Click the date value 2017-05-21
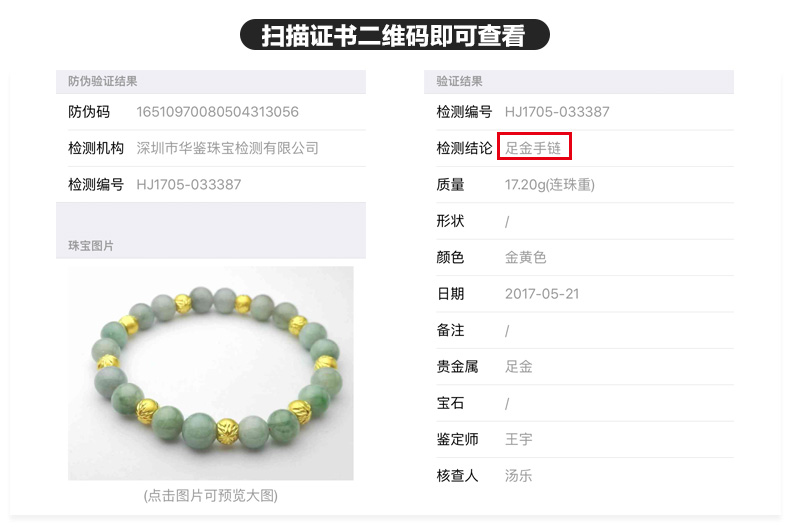This screenshot has width=790, height=527. click(x=542, y=294)
